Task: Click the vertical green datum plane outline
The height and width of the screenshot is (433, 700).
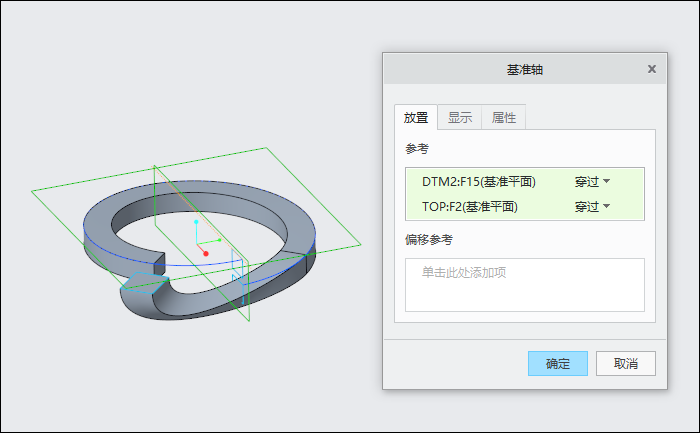Action: [154, 196]
